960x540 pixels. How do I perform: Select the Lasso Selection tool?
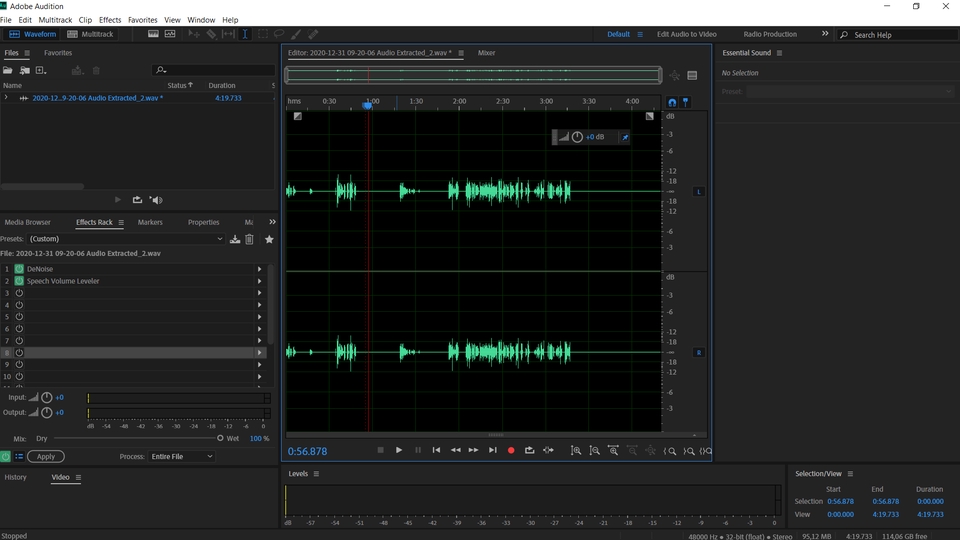tap(279, 34)
